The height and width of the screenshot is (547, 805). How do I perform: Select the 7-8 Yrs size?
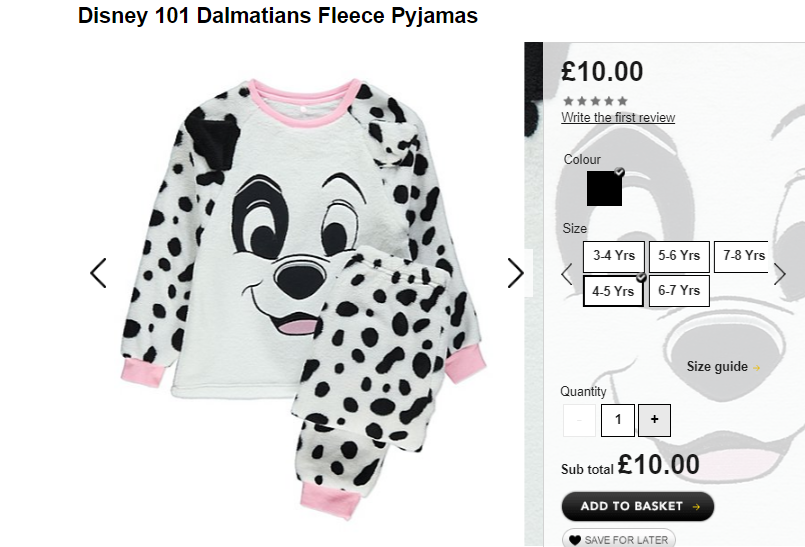[741, 256]
